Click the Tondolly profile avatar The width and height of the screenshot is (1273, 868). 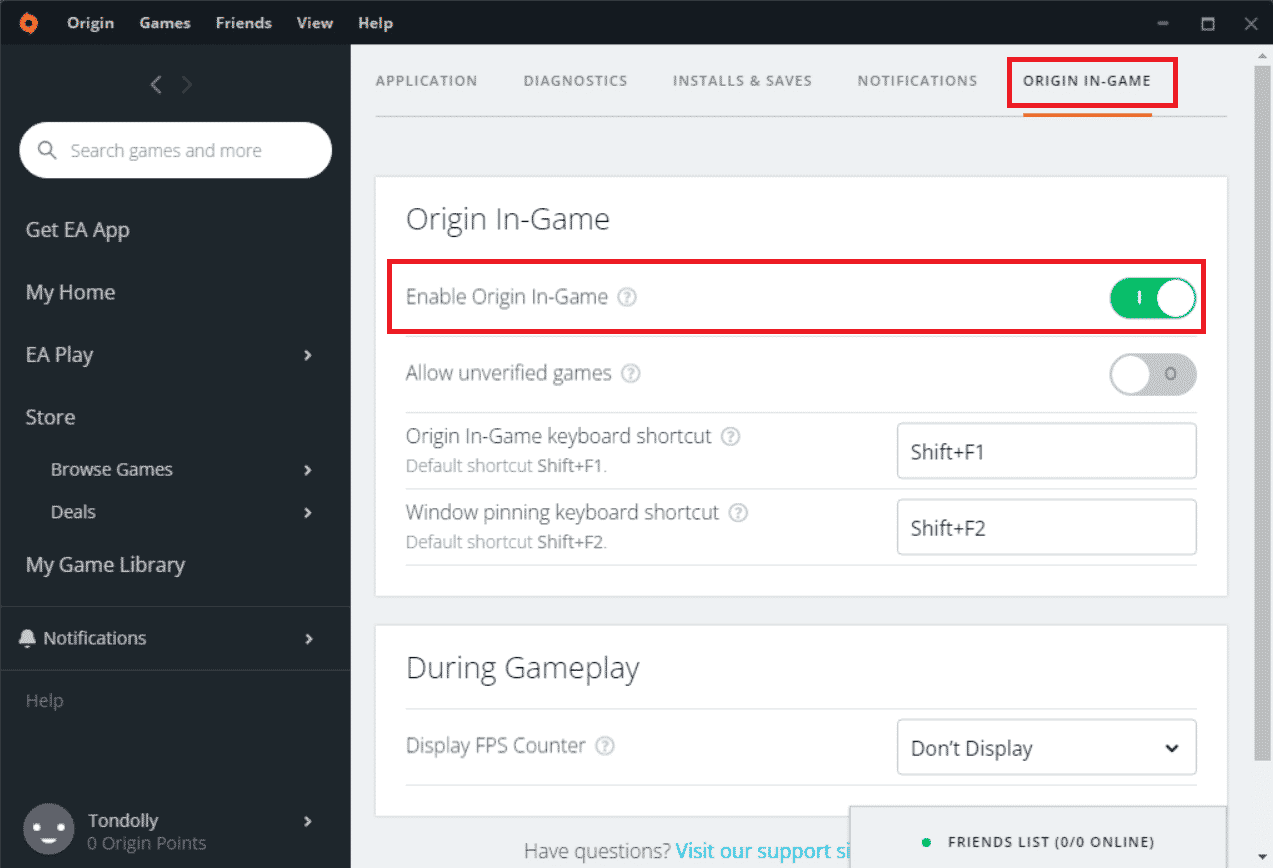point(49,829)
